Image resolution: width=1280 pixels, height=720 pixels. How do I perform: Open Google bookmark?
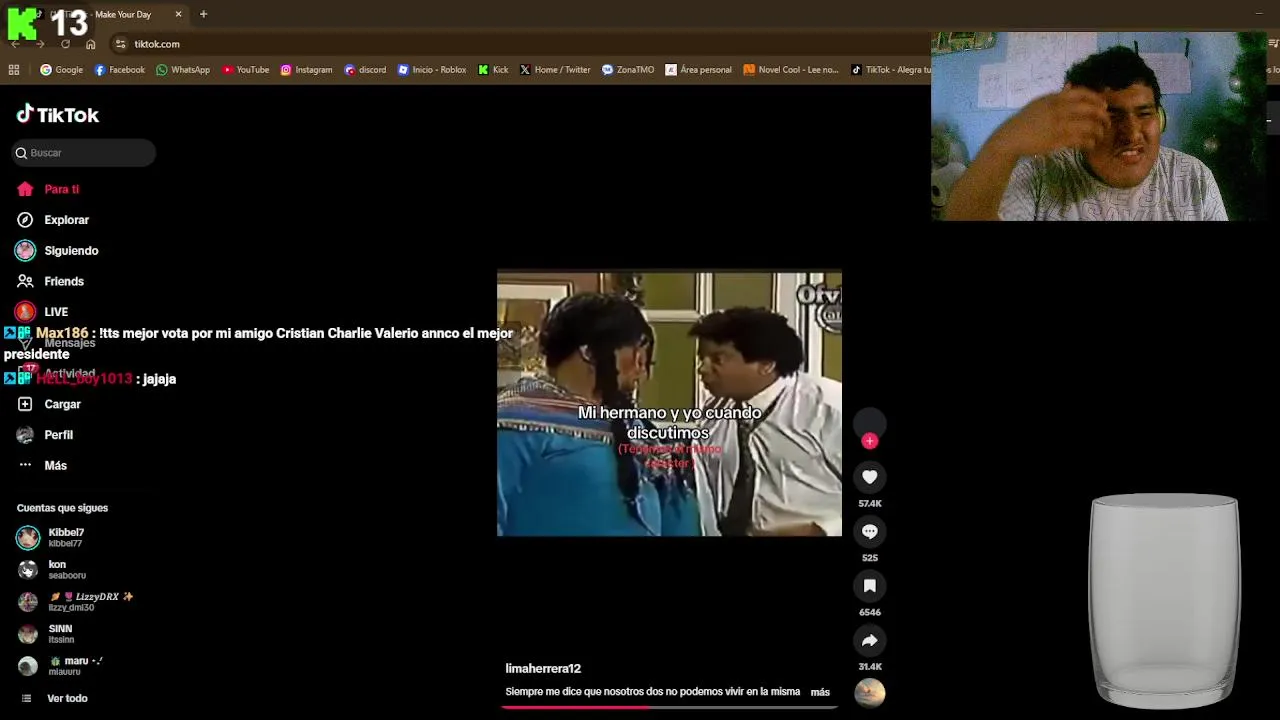61,70
